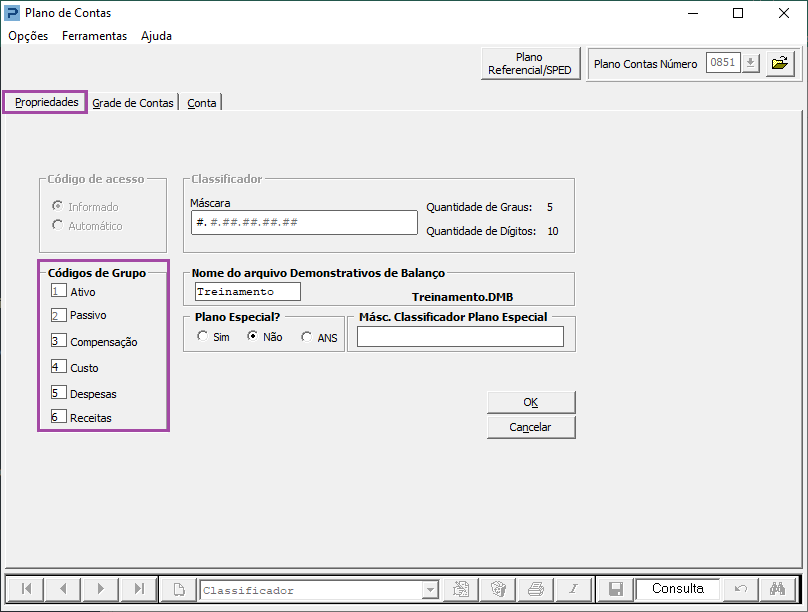Click the Máscara input field
Image resolution: width=808 pixels, height=612 pixels.
click(x=304, y=223)
